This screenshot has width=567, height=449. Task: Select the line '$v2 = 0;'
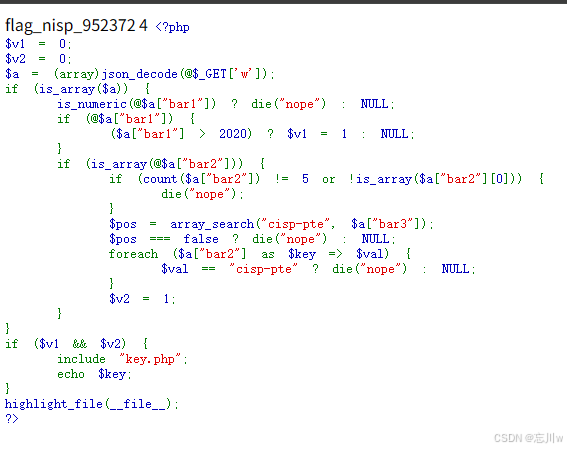point(38,59)
